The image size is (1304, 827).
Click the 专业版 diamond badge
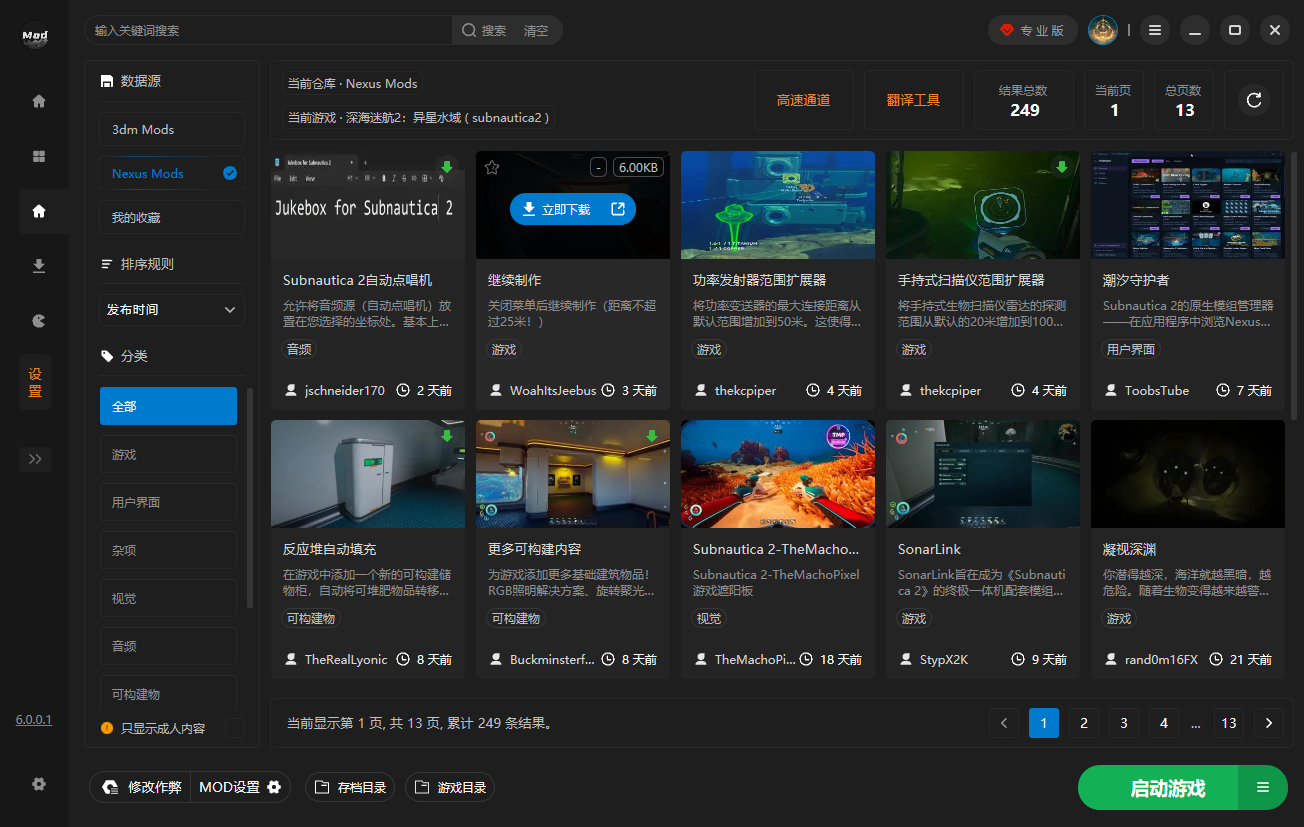[x=1033, y=30]
